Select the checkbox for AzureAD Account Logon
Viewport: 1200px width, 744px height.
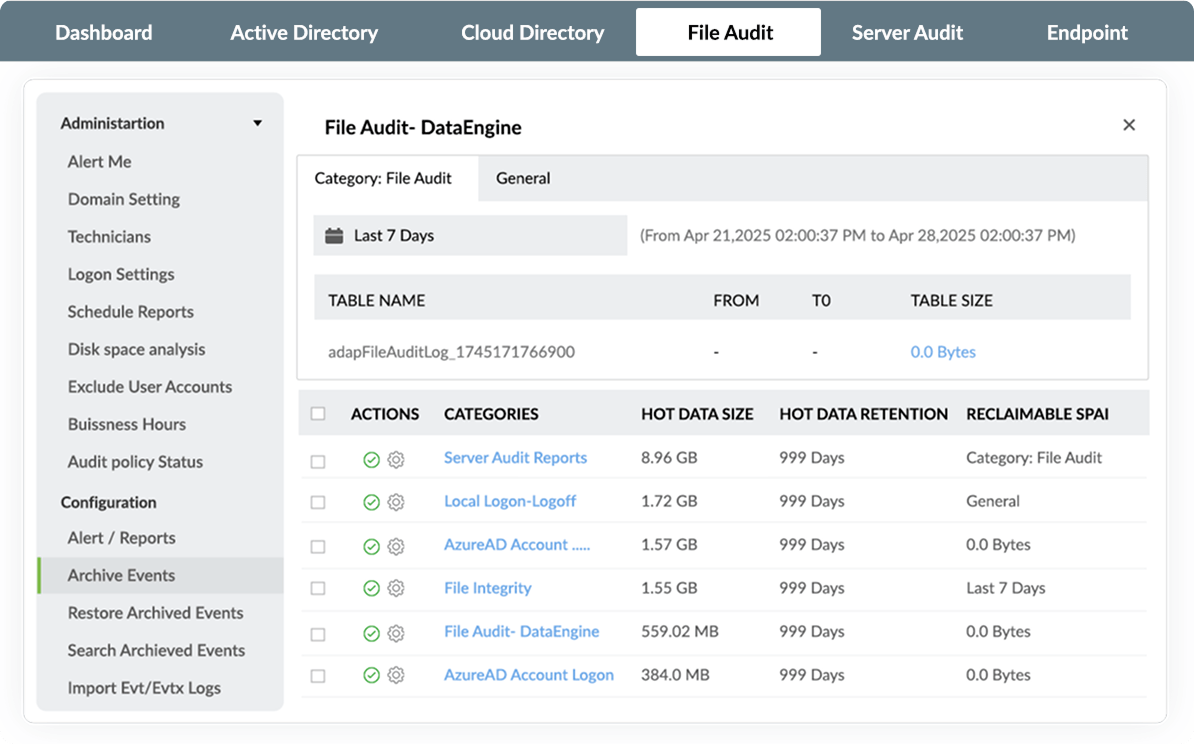pyautogui.click(x=318, y=676)
